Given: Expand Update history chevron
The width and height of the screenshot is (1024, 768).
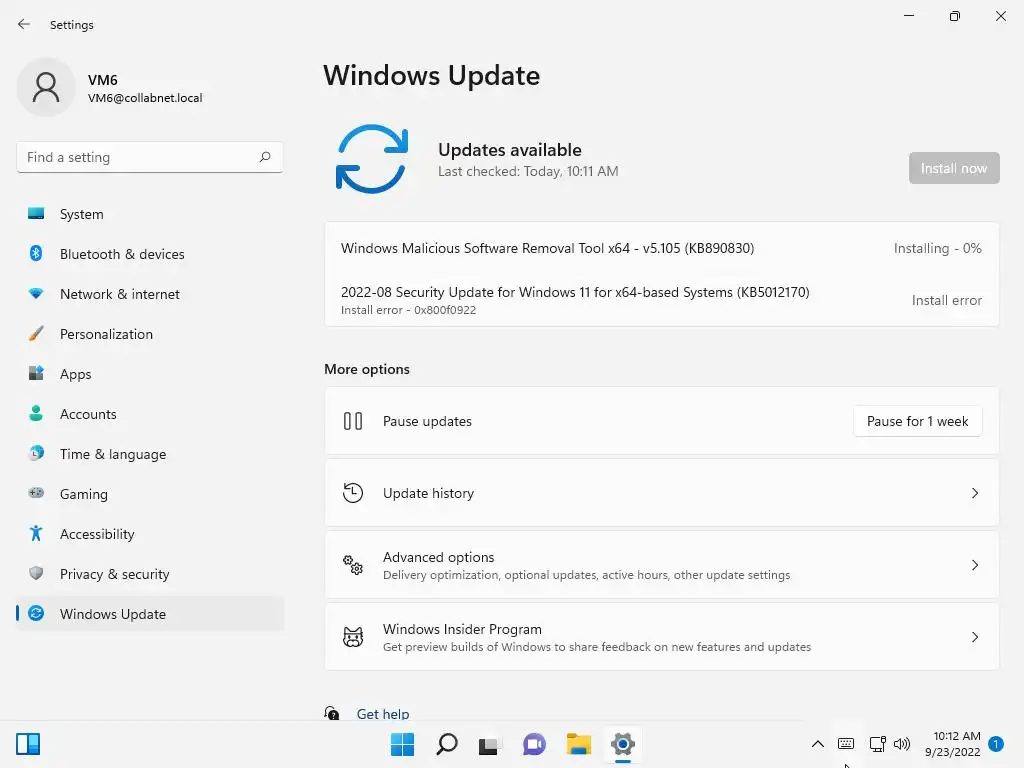Looking at the screenshot, I should coord(974,493).
